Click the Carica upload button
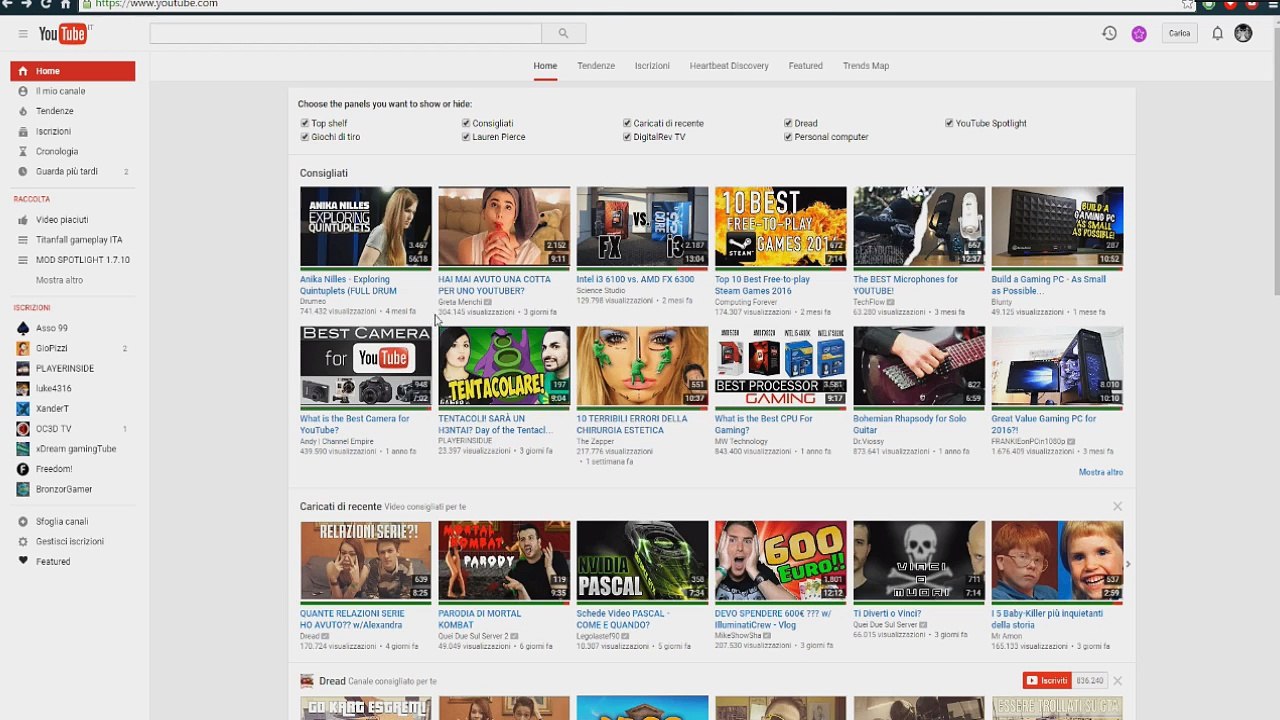Image resolution: width=1280 pixels, height=720 pixels. (1180, 34)
